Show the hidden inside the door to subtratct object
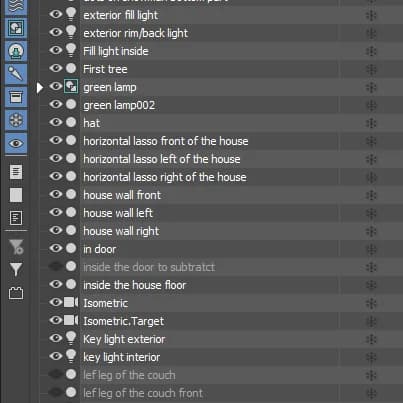The height and width of the screenshot is (403, 403). [56, 266]
